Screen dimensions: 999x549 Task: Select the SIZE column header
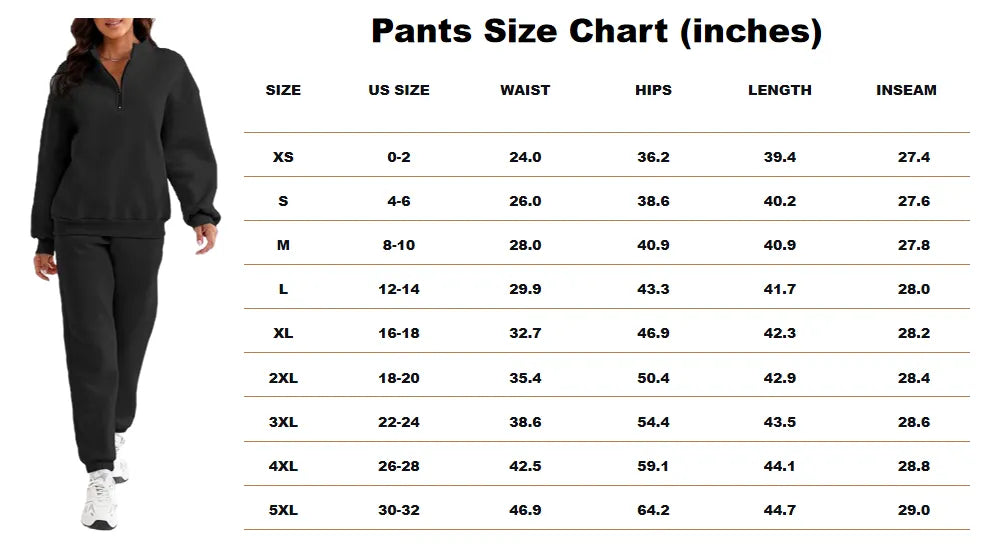[283, 90]
